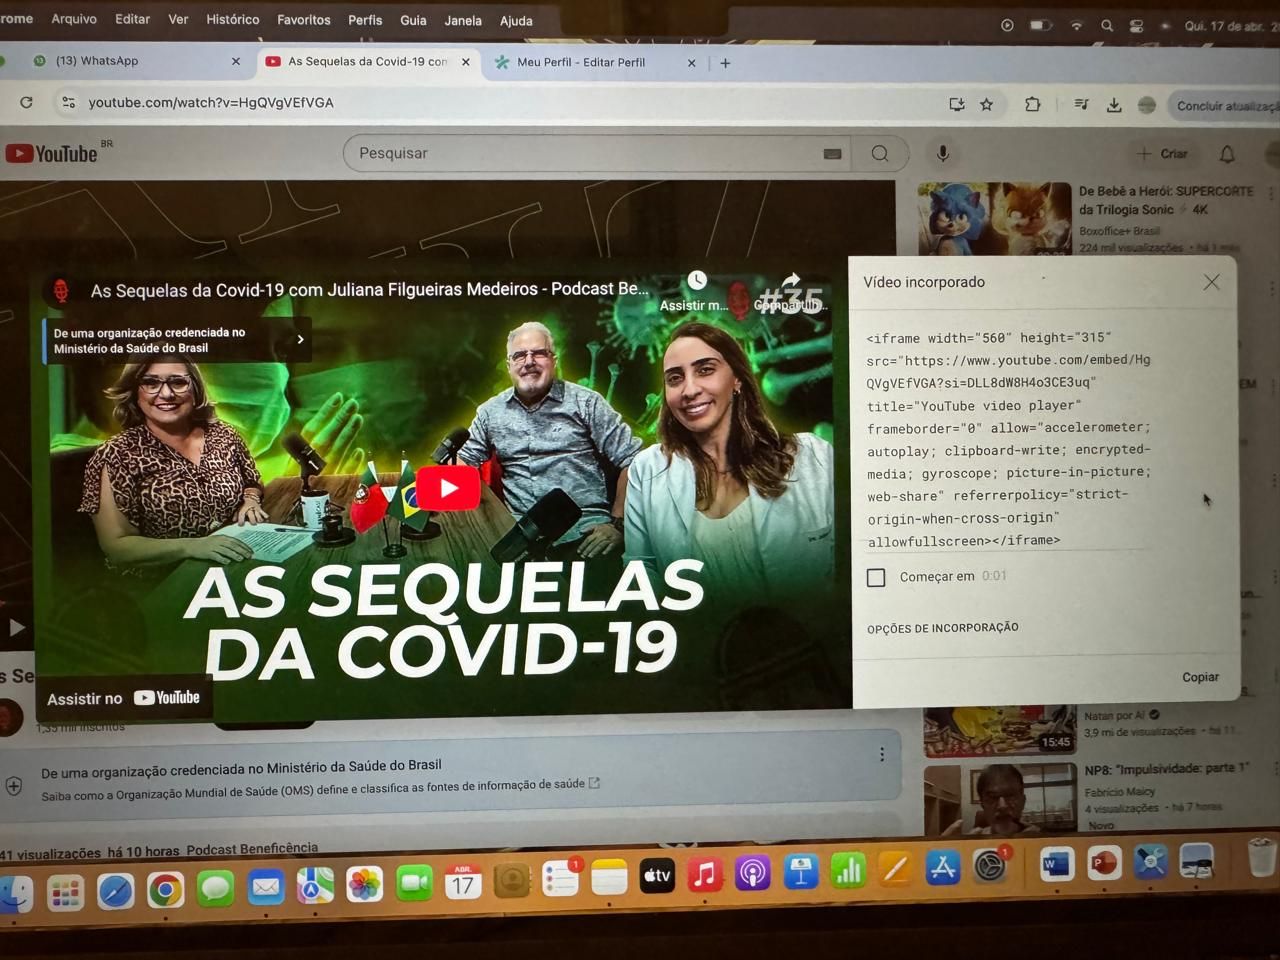The height and width of the screenshot is (960, 1280).
Task: Open Reminders from the Dock
Action: click(x=560, y=878)
